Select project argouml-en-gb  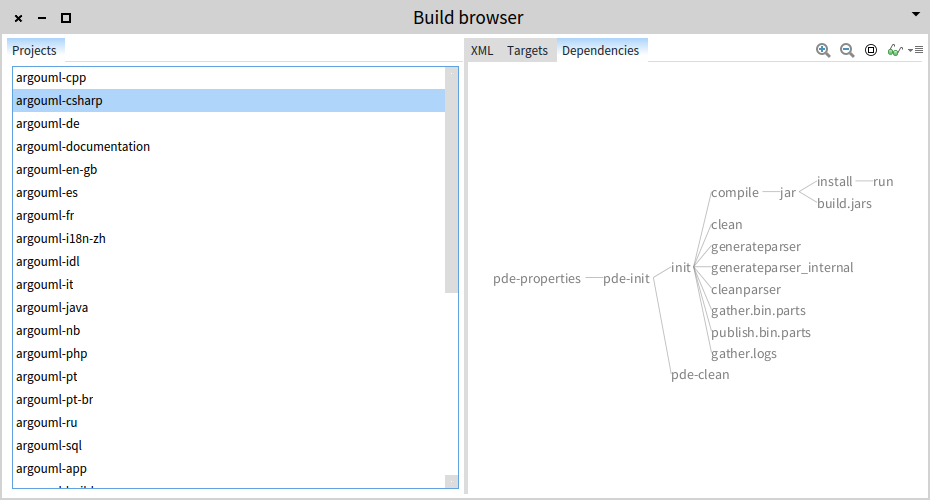229,170
